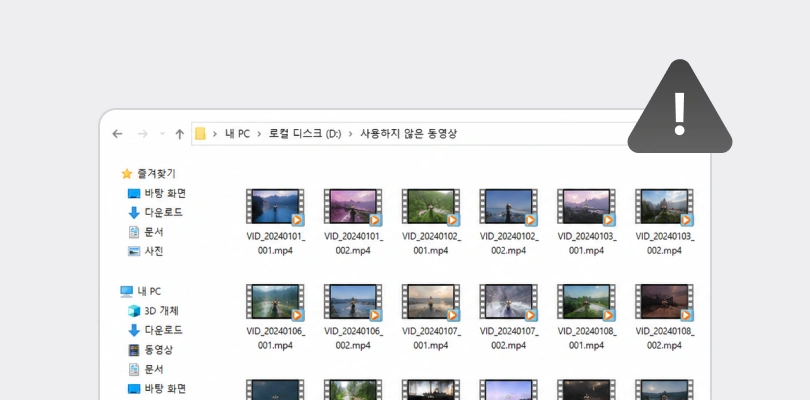
Task: Expand chevron before 내 PC in path
Action: click(215, 134)
